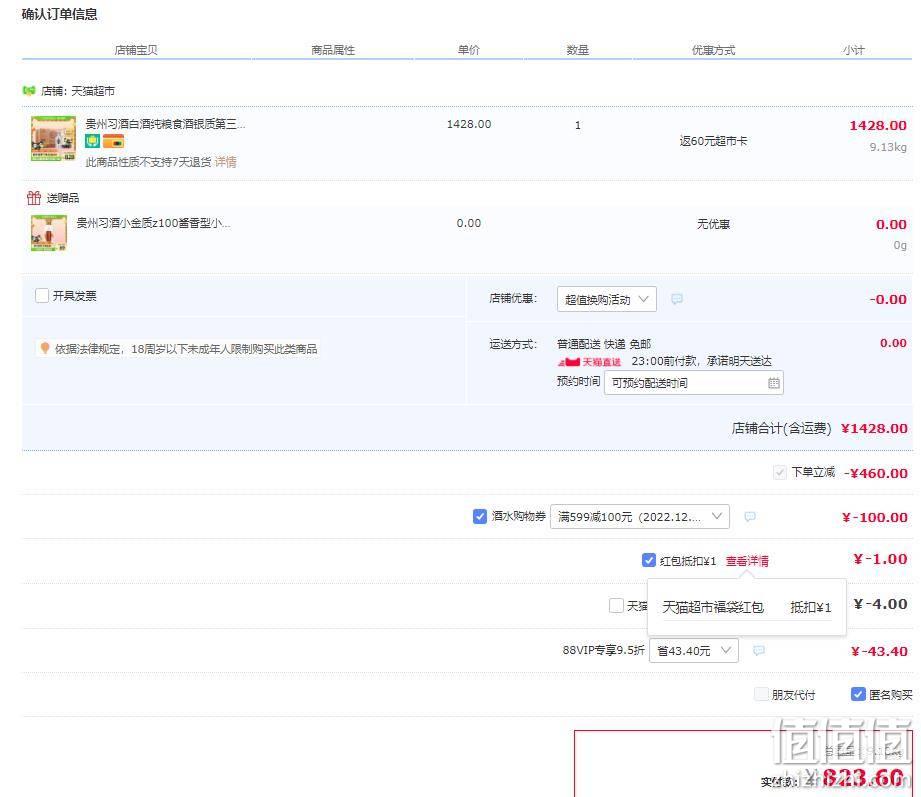
Task: Click the unit price 1428.00 in the 单价 column
Action: (x=469, y=124)
